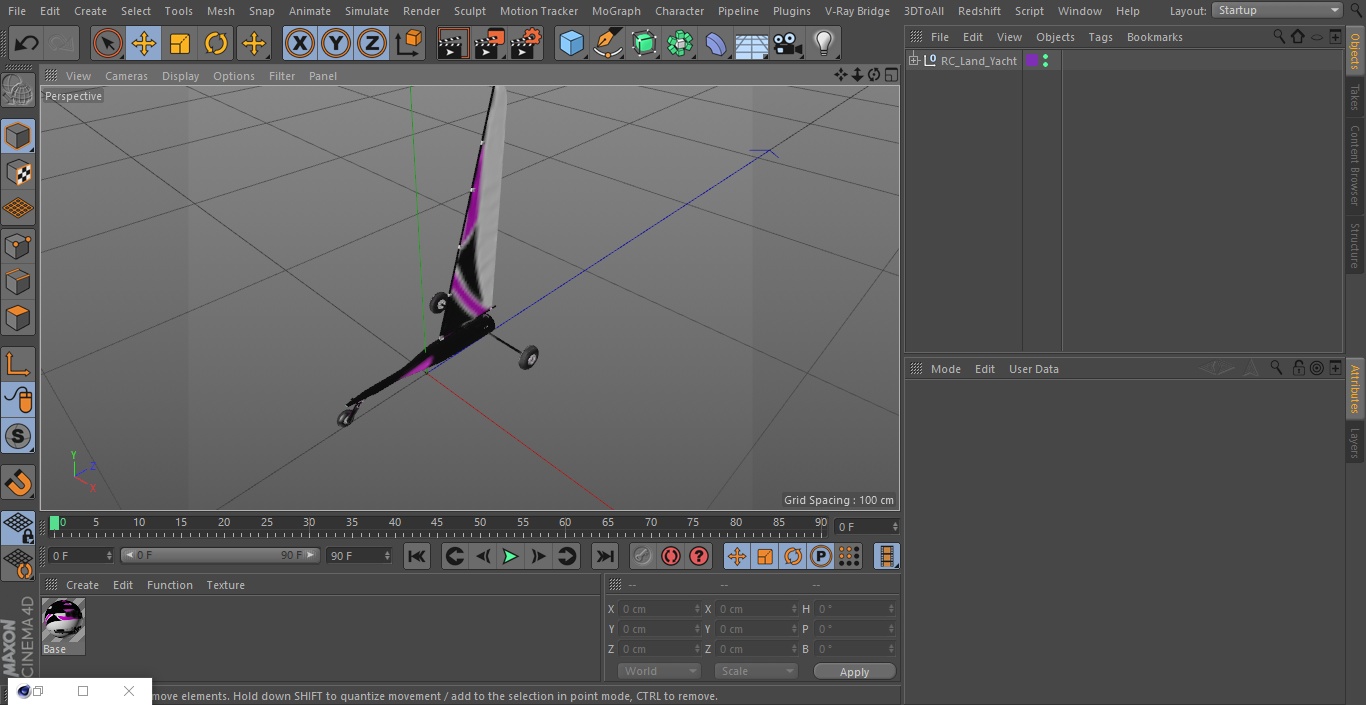Click Apply coordinates button
The image size is (1366, 705).
click(x=854, y=672)
